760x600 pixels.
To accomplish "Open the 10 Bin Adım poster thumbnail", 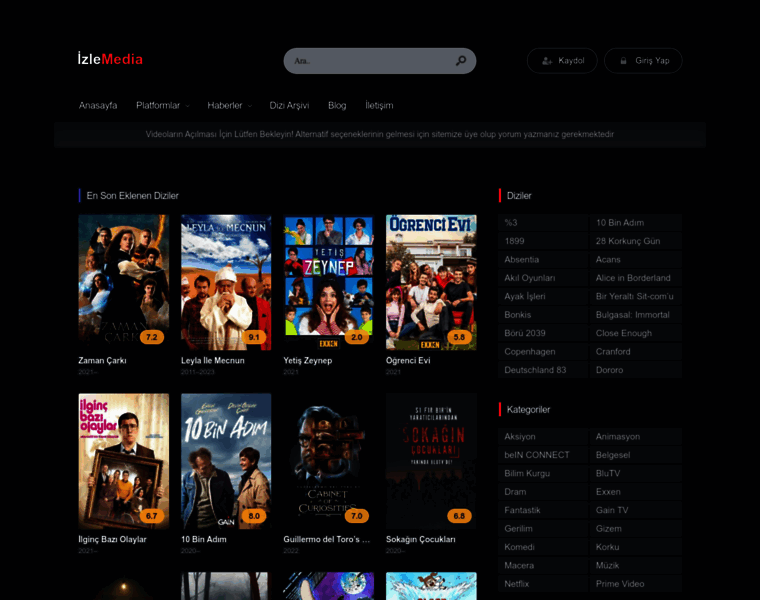I will pyautogui.click(x=226, y=461).
